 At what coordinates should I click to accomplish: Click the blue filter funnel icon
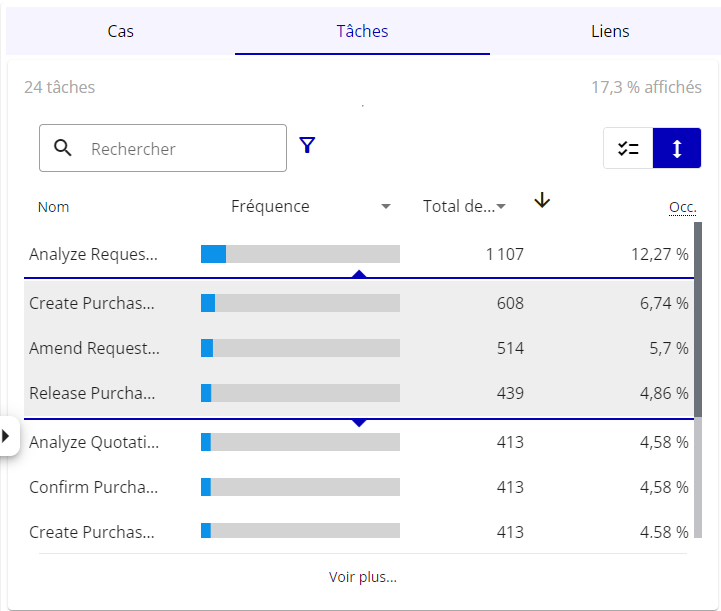click(x=307, y=146)
